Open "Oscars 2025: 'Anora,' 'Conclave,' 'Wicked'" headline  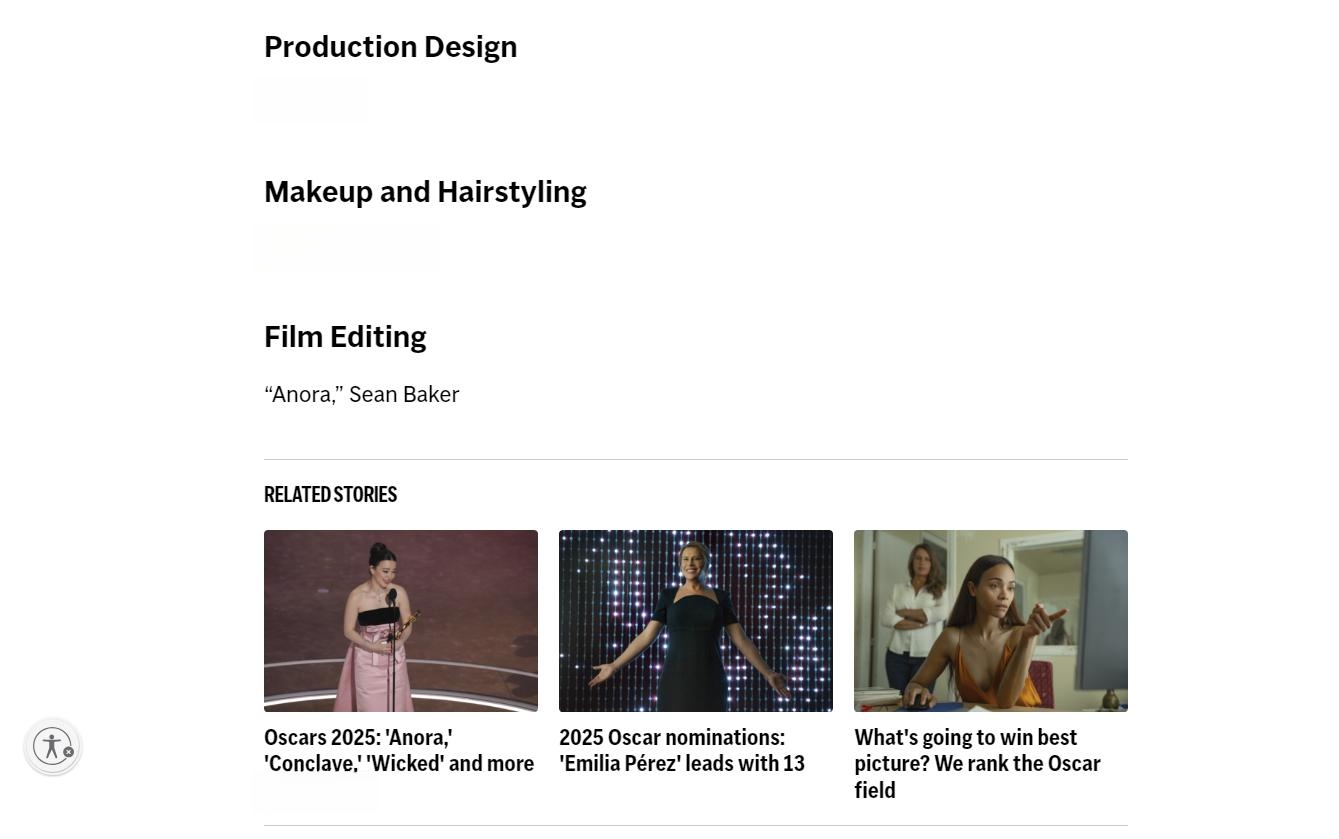click(398, 750)
